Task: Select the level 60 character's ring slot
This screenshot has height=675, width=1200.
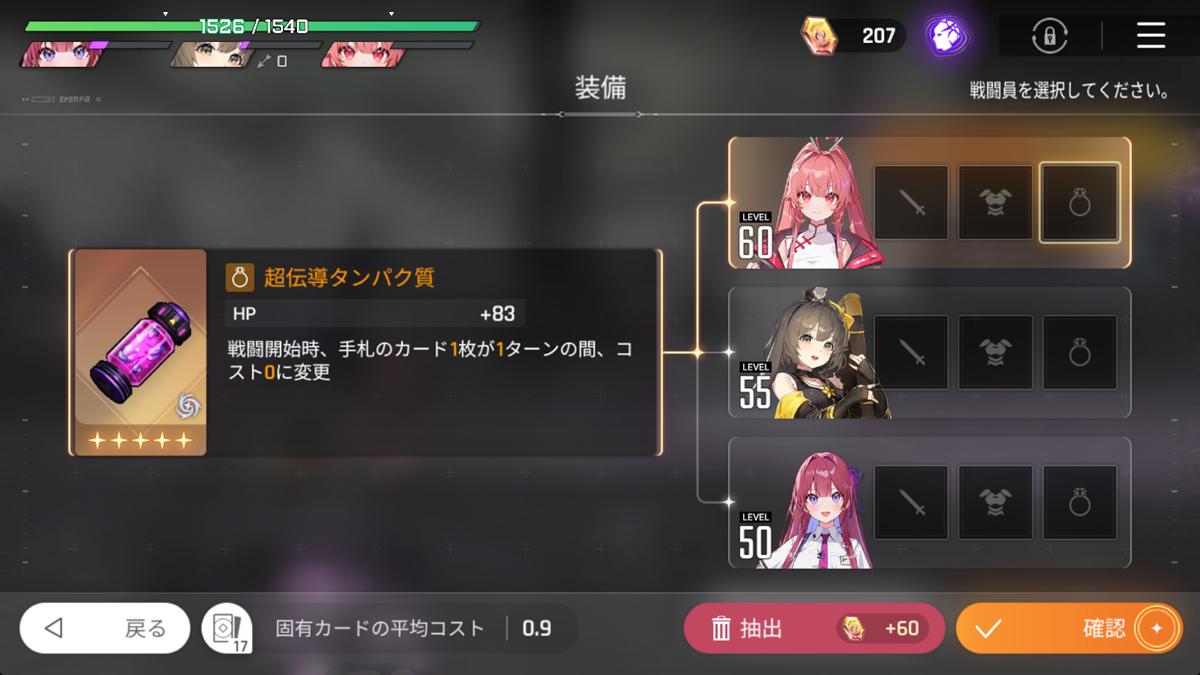Action: tap(1080, 203)
